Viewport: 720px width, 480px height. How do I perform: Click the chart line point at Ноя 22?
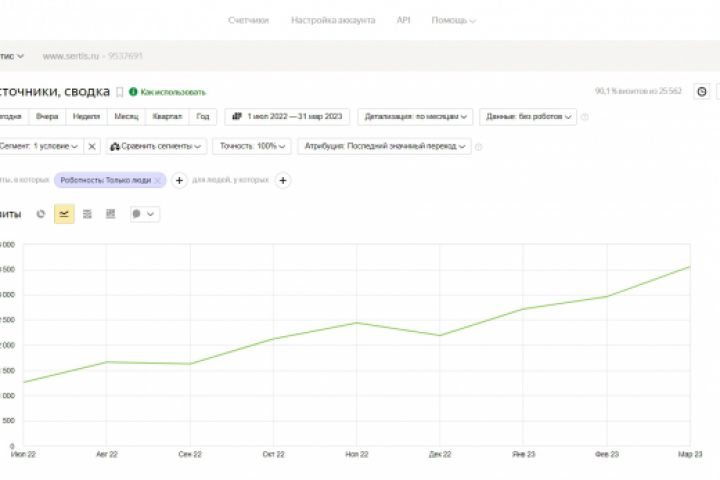pos(357,323)
